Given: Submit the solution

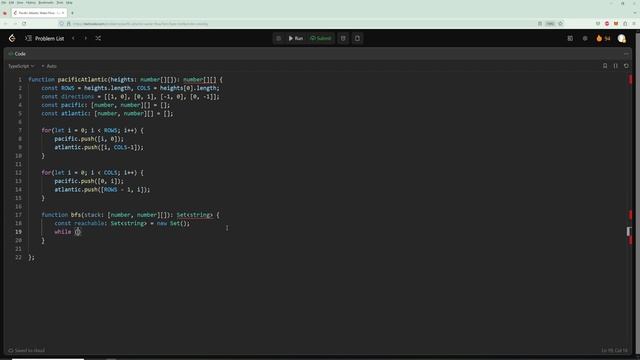Looking at the screenshot, I should [321, 38].
